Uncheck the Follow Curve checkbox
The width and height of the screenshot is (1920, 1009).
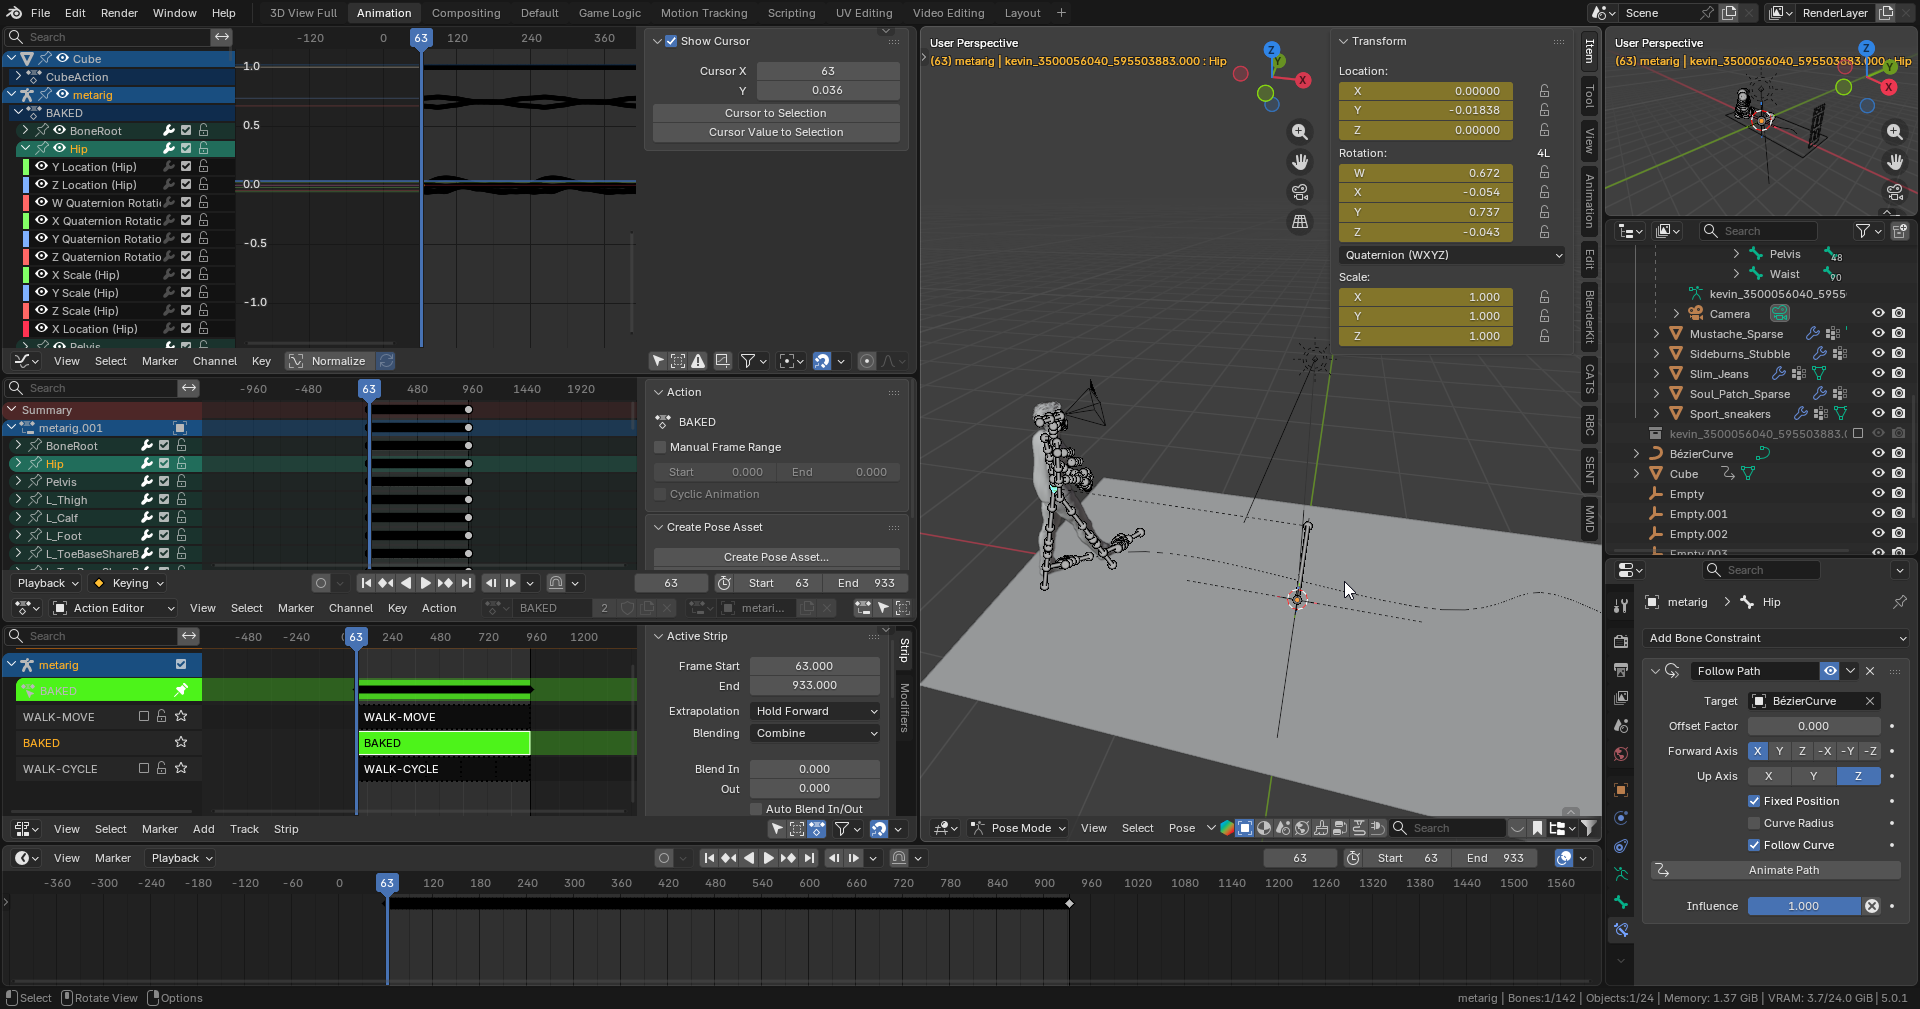(1754, 845)
